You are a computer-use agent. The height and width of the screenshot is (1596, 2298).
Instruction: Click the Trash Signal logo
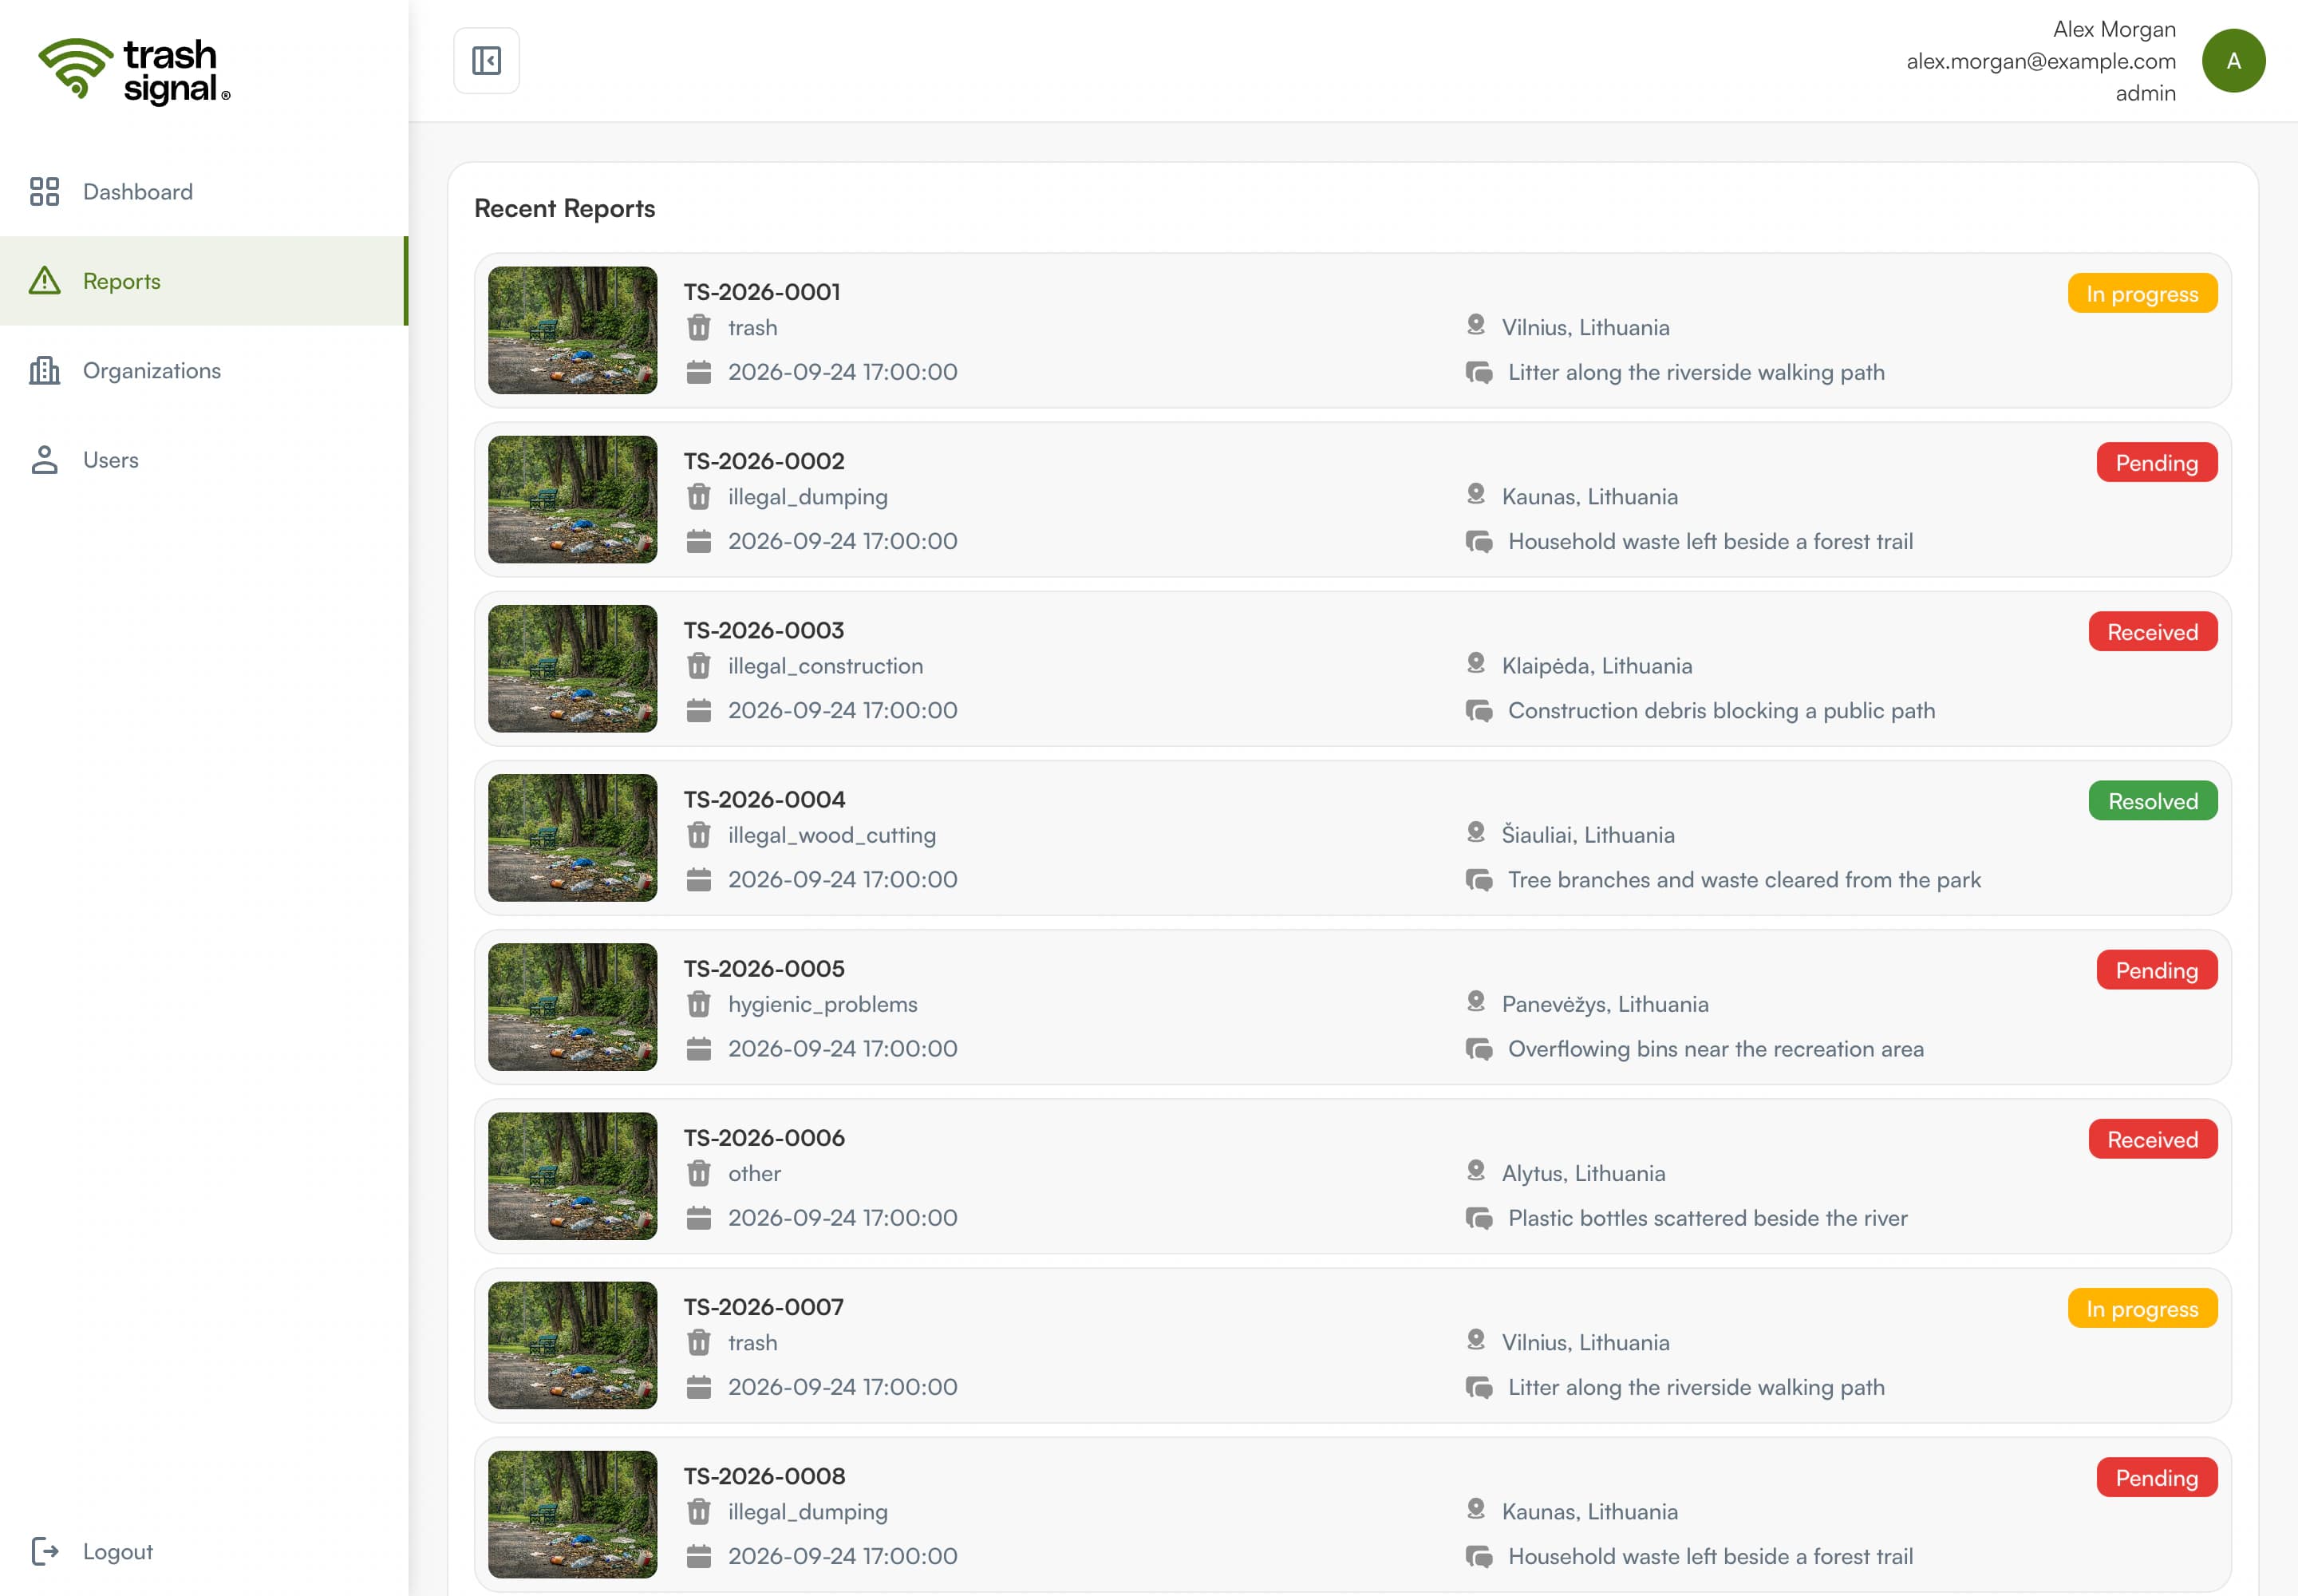pyautogui.click(x=135, y=71)
